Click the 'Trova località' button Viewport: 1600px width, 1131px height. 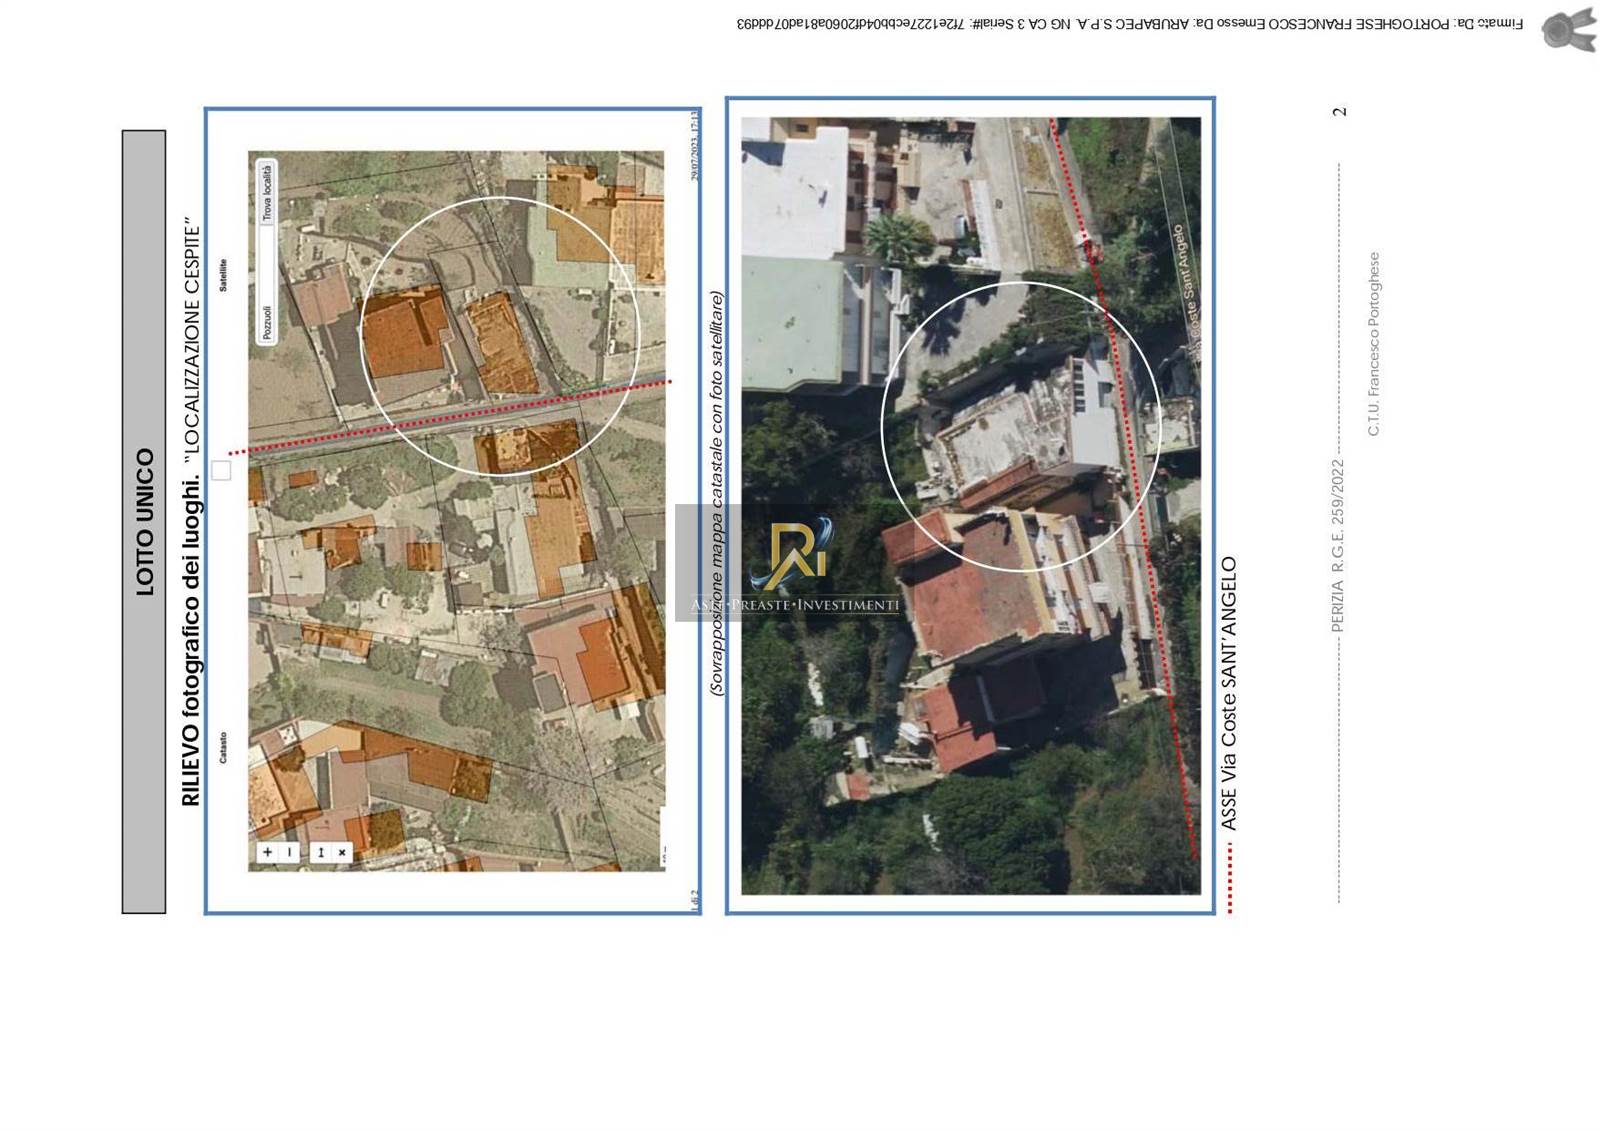click(267, 192)
